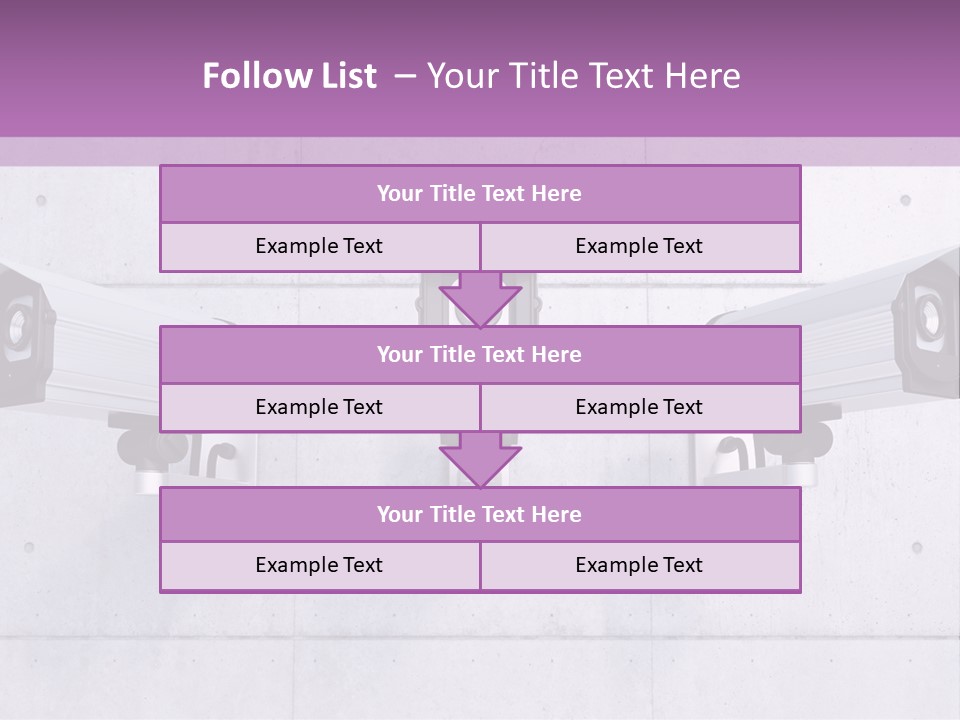Image resolution: width=960 pixels, height=720 pixels.
Task: Click the down arrow above the third group
Action: tap(481, 460)
